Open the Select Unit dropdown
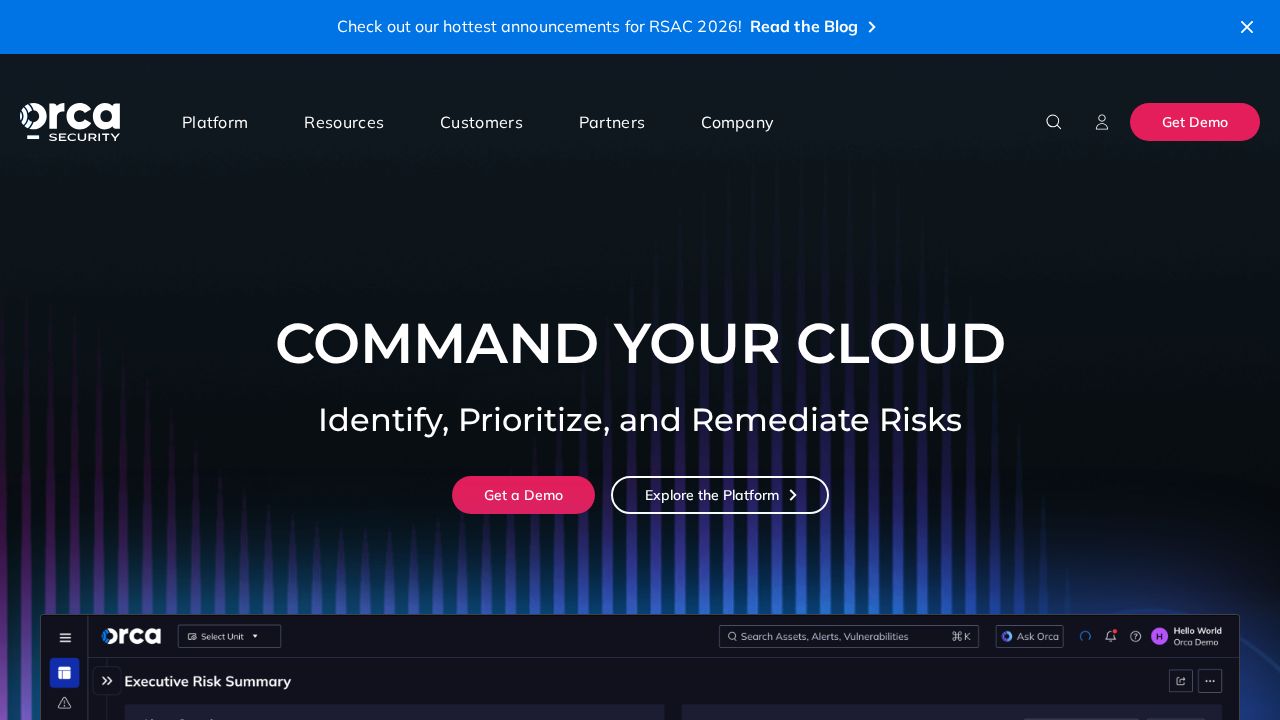1280x720 pixels. 229,636
